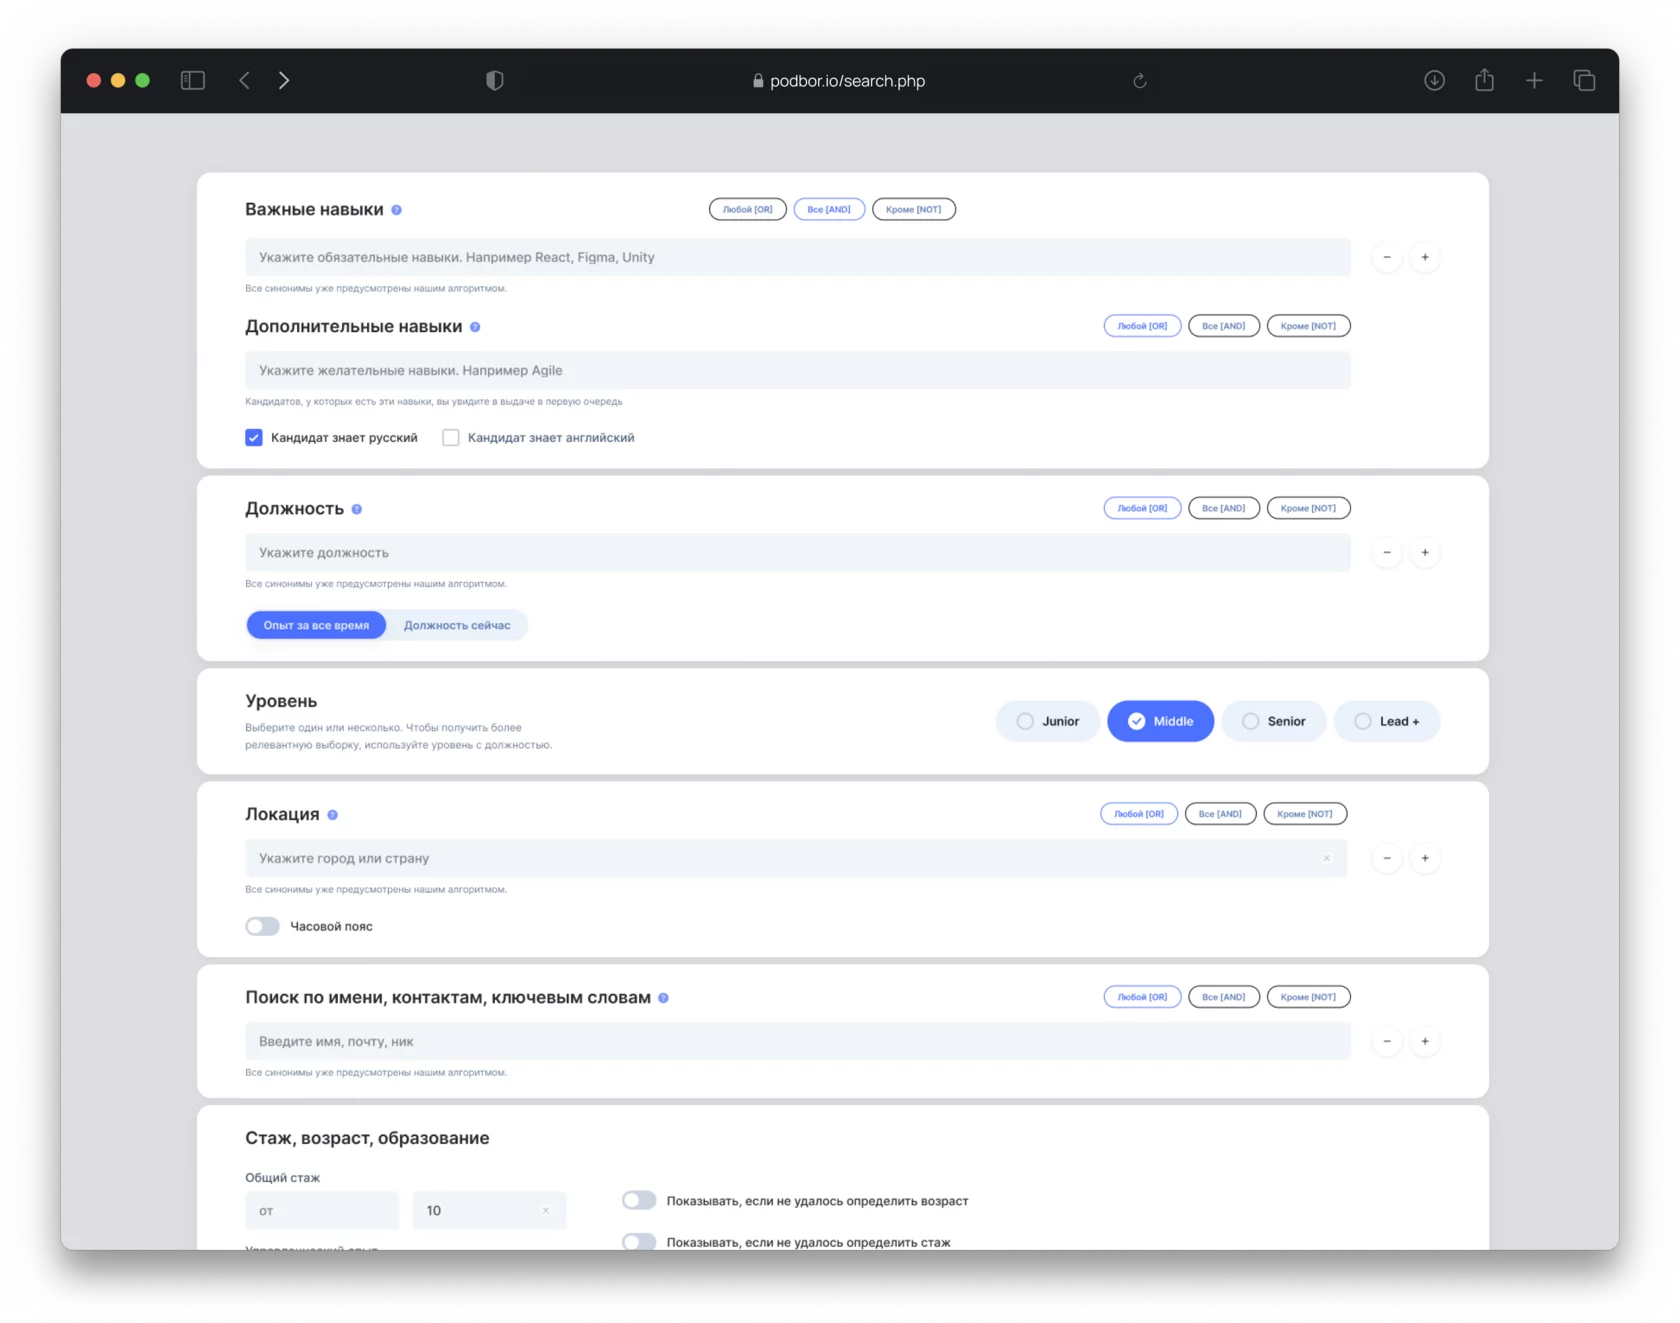Focus the Укажите должность input field
This screenshot has height=1323, width=1680.
(798, 552)
